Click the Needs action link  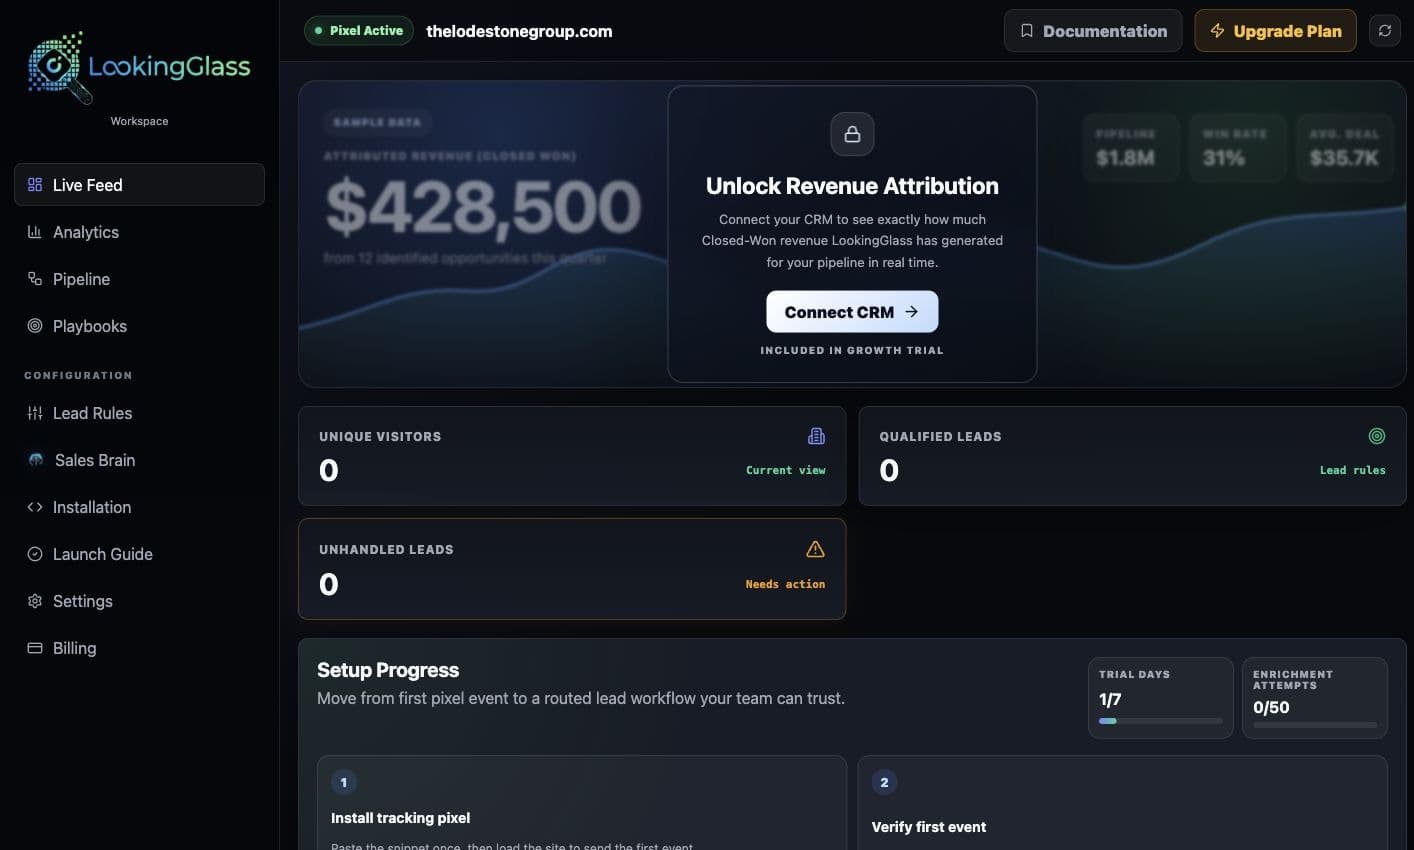[x=785, y=584]
